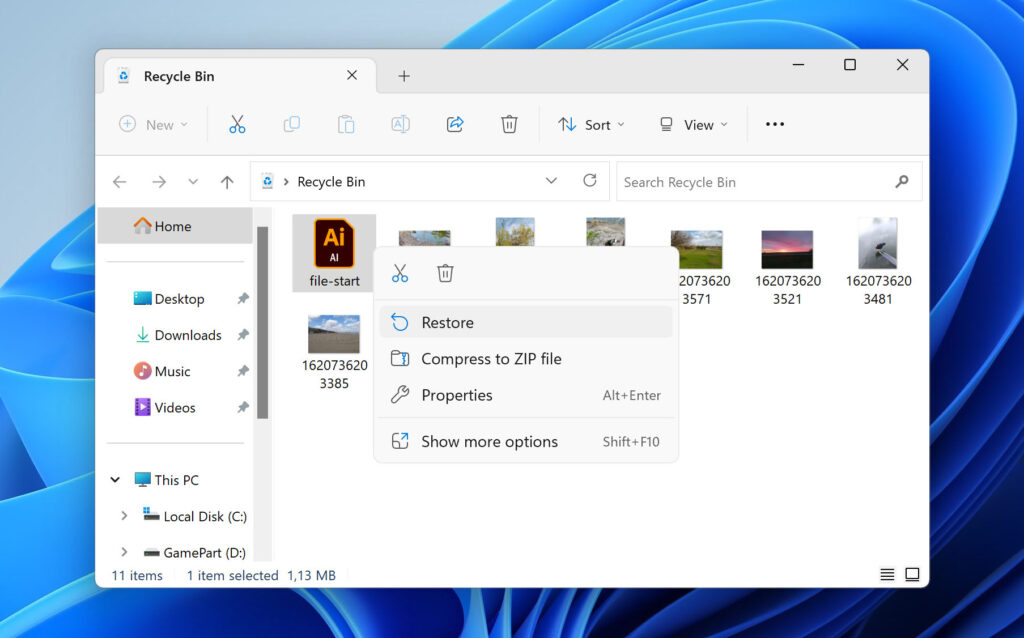This screenshot has width=1024, height=638.
Task: Expand Local Disk (C:) in the navigation pane
Action: 124,516
